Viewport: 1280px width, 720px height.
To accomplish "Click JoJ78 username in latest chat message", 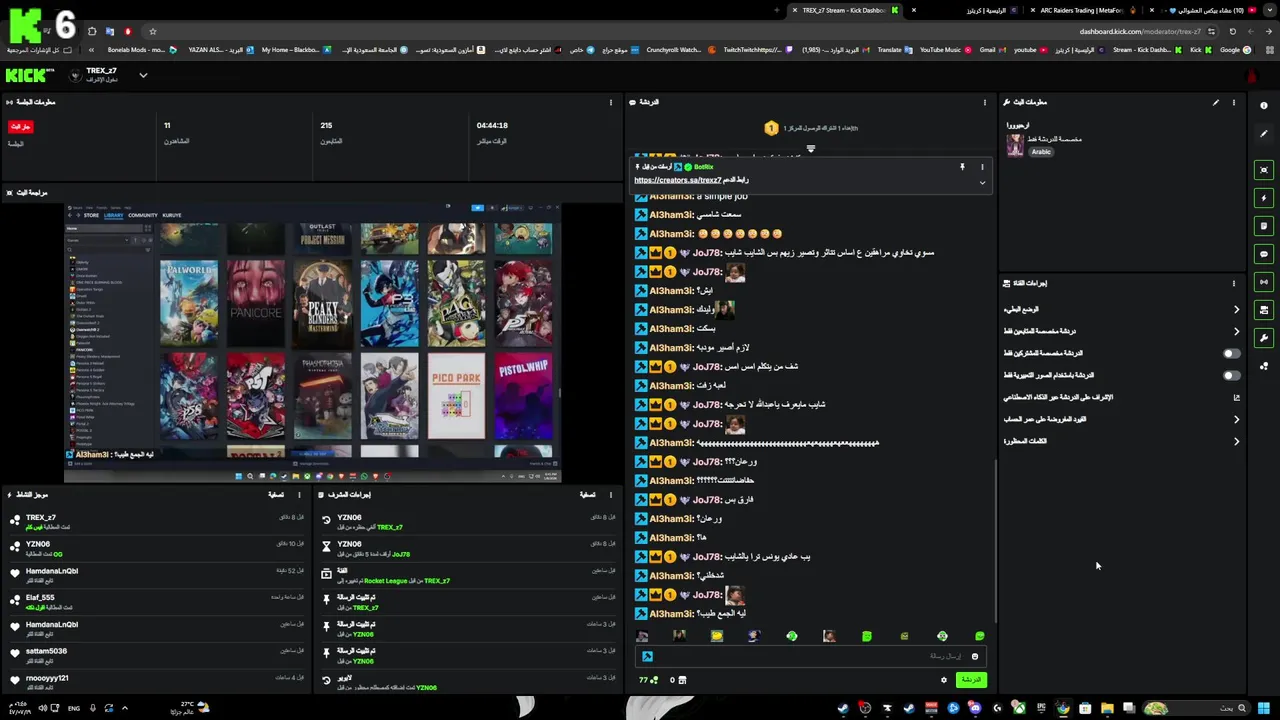I will tap(707, 595).
